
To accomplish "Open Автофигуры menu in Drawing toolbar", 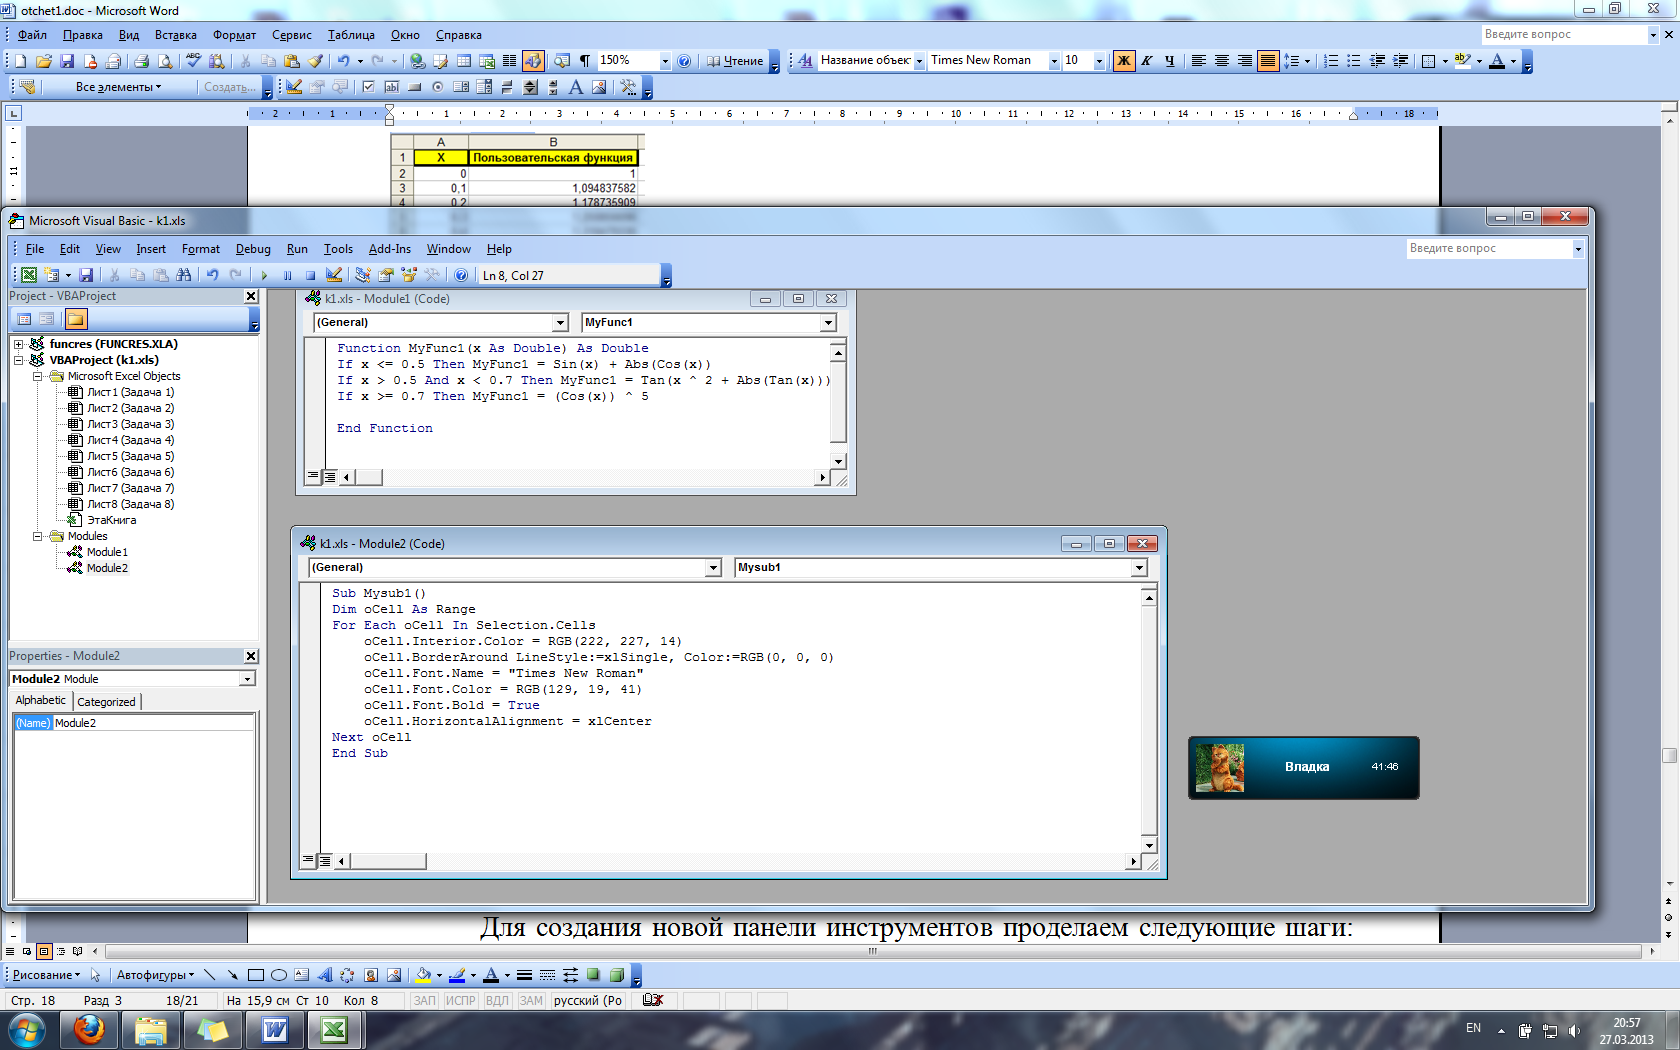I will pos(155,975).
